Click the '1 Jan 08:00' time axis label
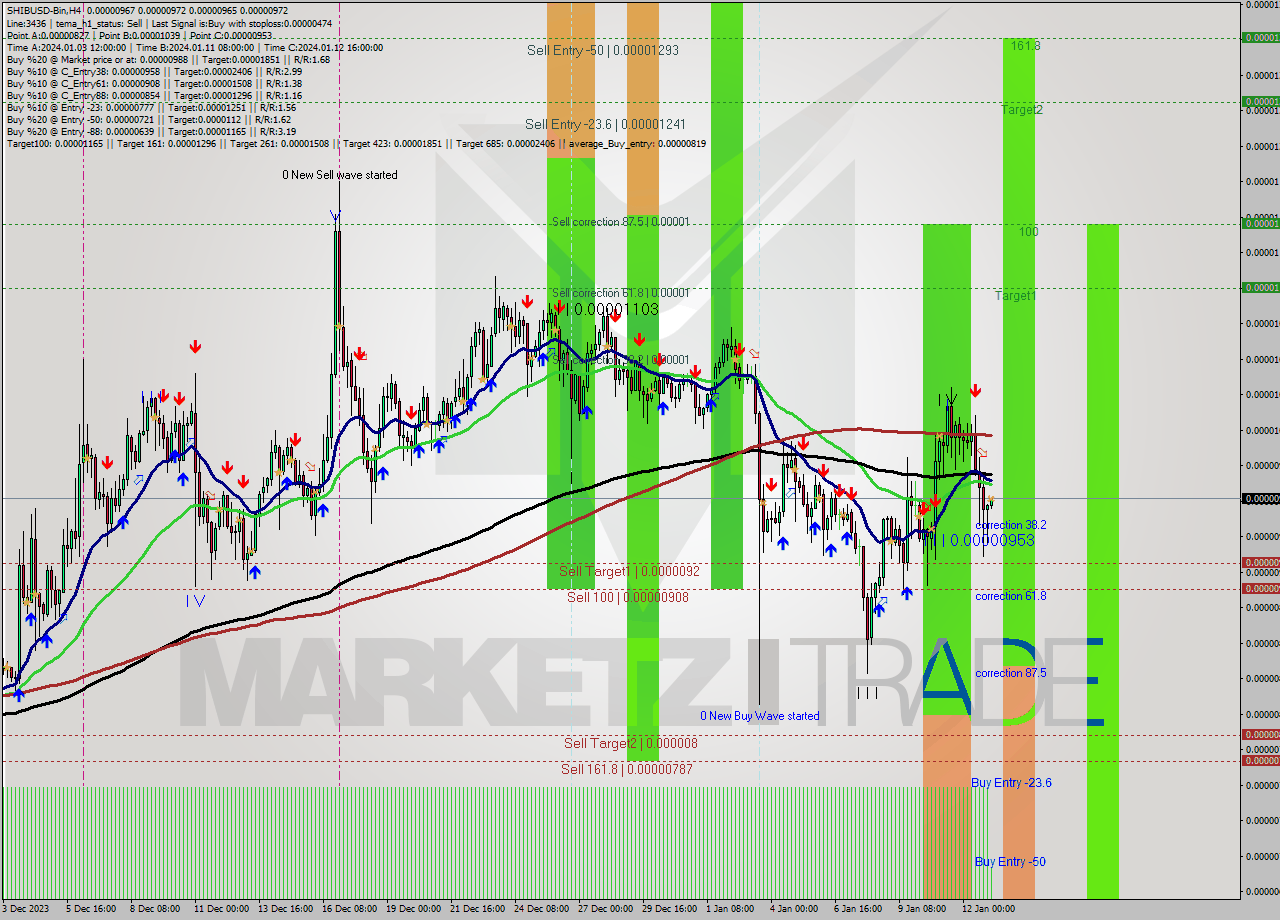The height and width of the screenshot is (920, 1280). click(730, 909)
